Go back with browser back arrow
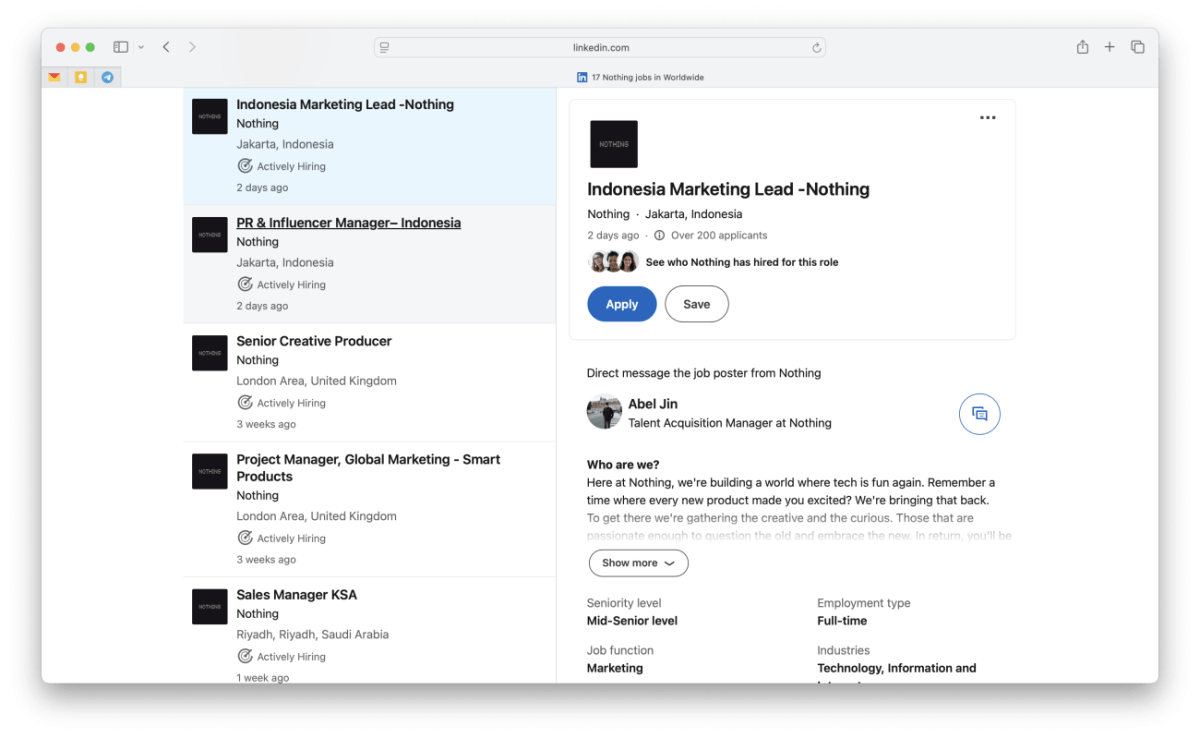 166,47
